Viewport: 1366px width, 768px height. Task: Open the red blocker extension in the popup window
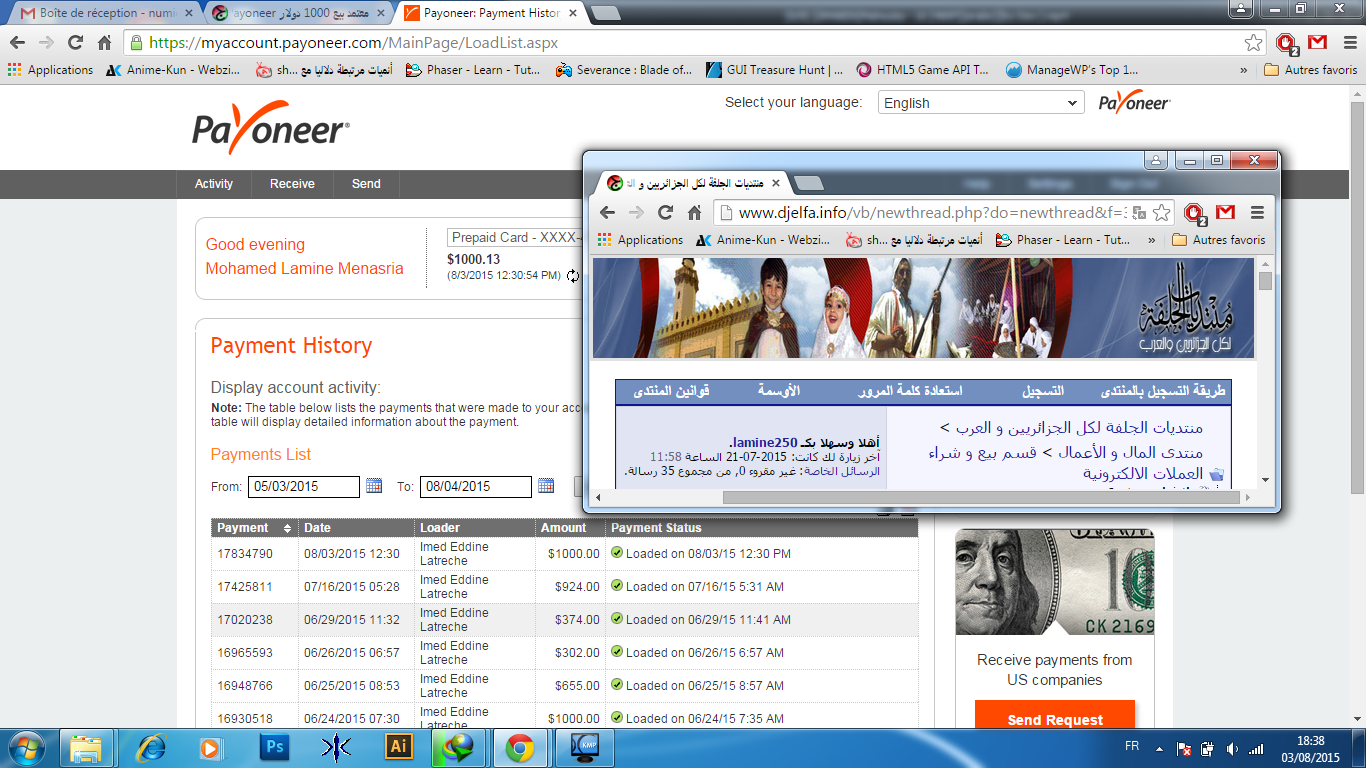pos(1193,213)
